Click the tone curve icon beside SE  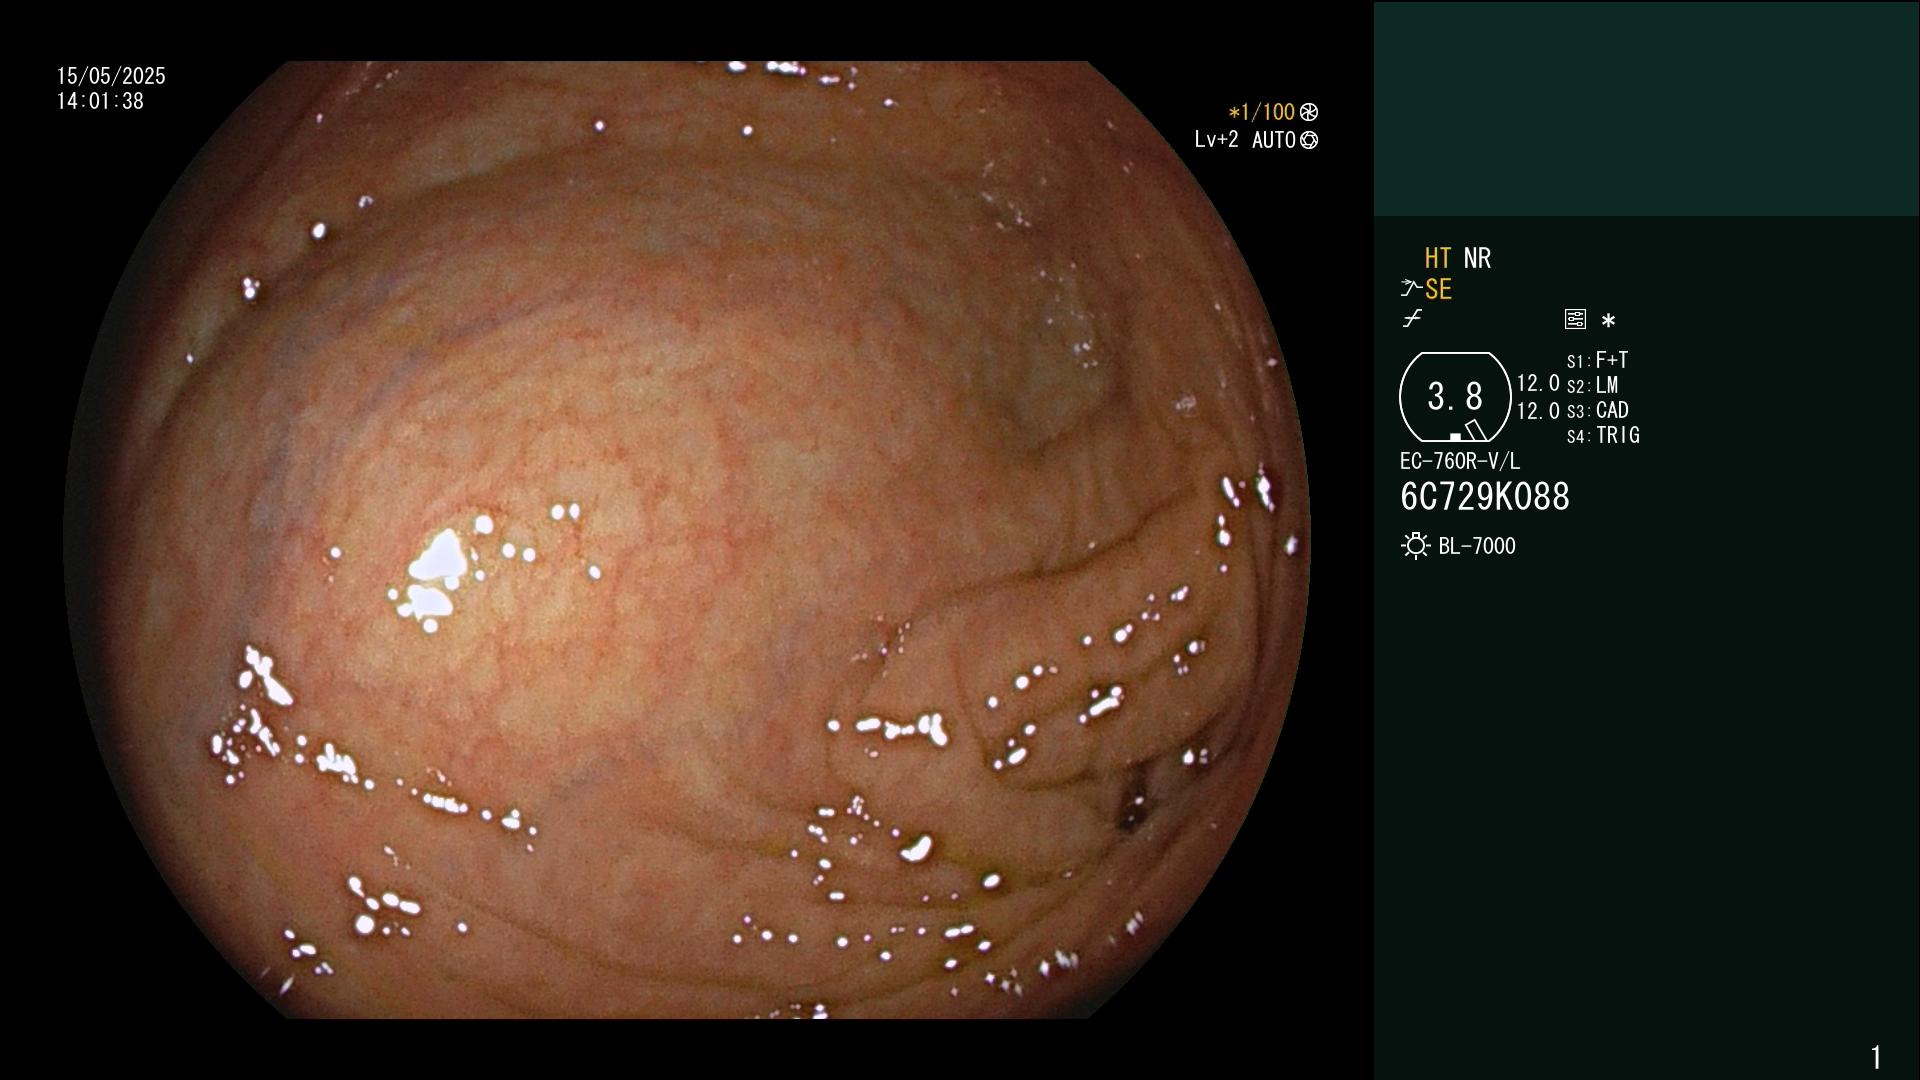click(x=1411, y=289)
